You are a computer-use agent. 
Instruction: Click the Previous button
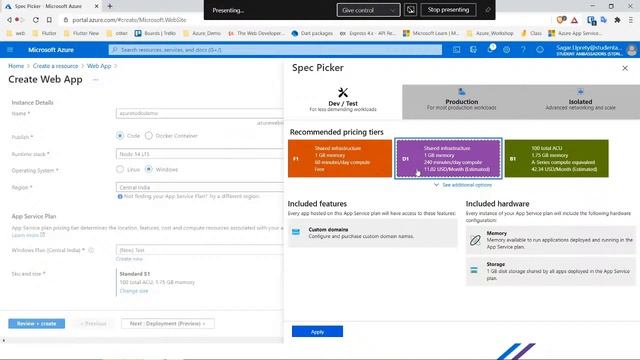pyautogui.click(x=93, y=323)
